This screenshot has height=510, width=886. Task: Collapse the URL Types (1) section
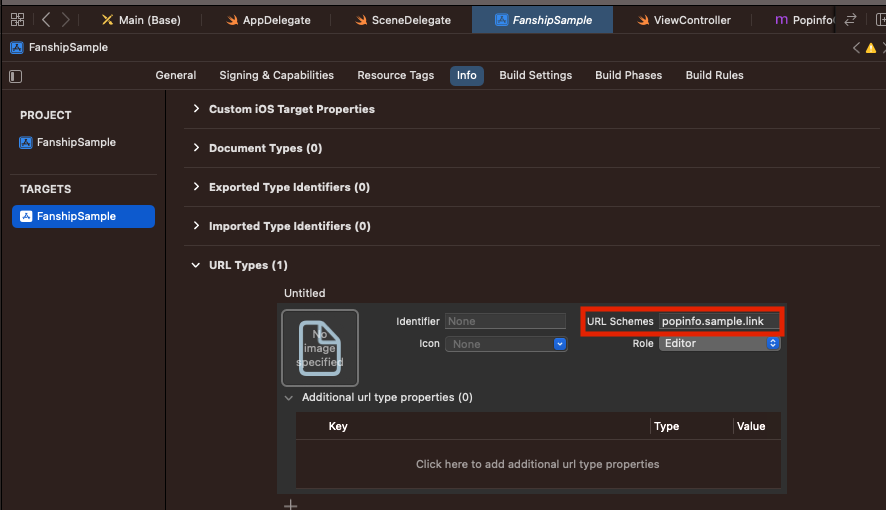tap(196, 265)
